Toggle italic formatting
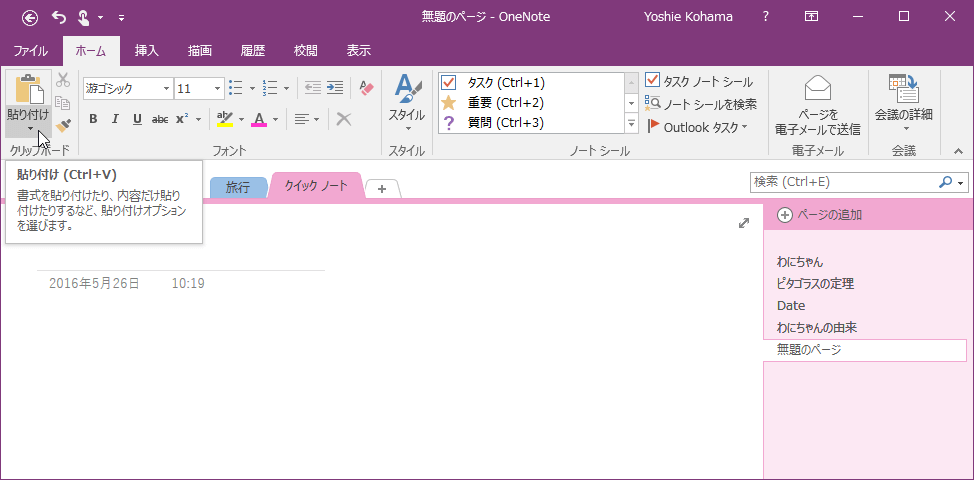The image size is (974, 480). click(x=115, y=119)
